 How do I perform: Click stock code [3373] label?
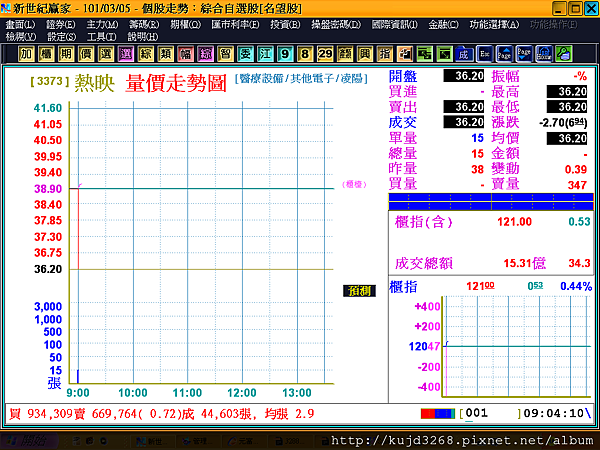coord(50,81)
